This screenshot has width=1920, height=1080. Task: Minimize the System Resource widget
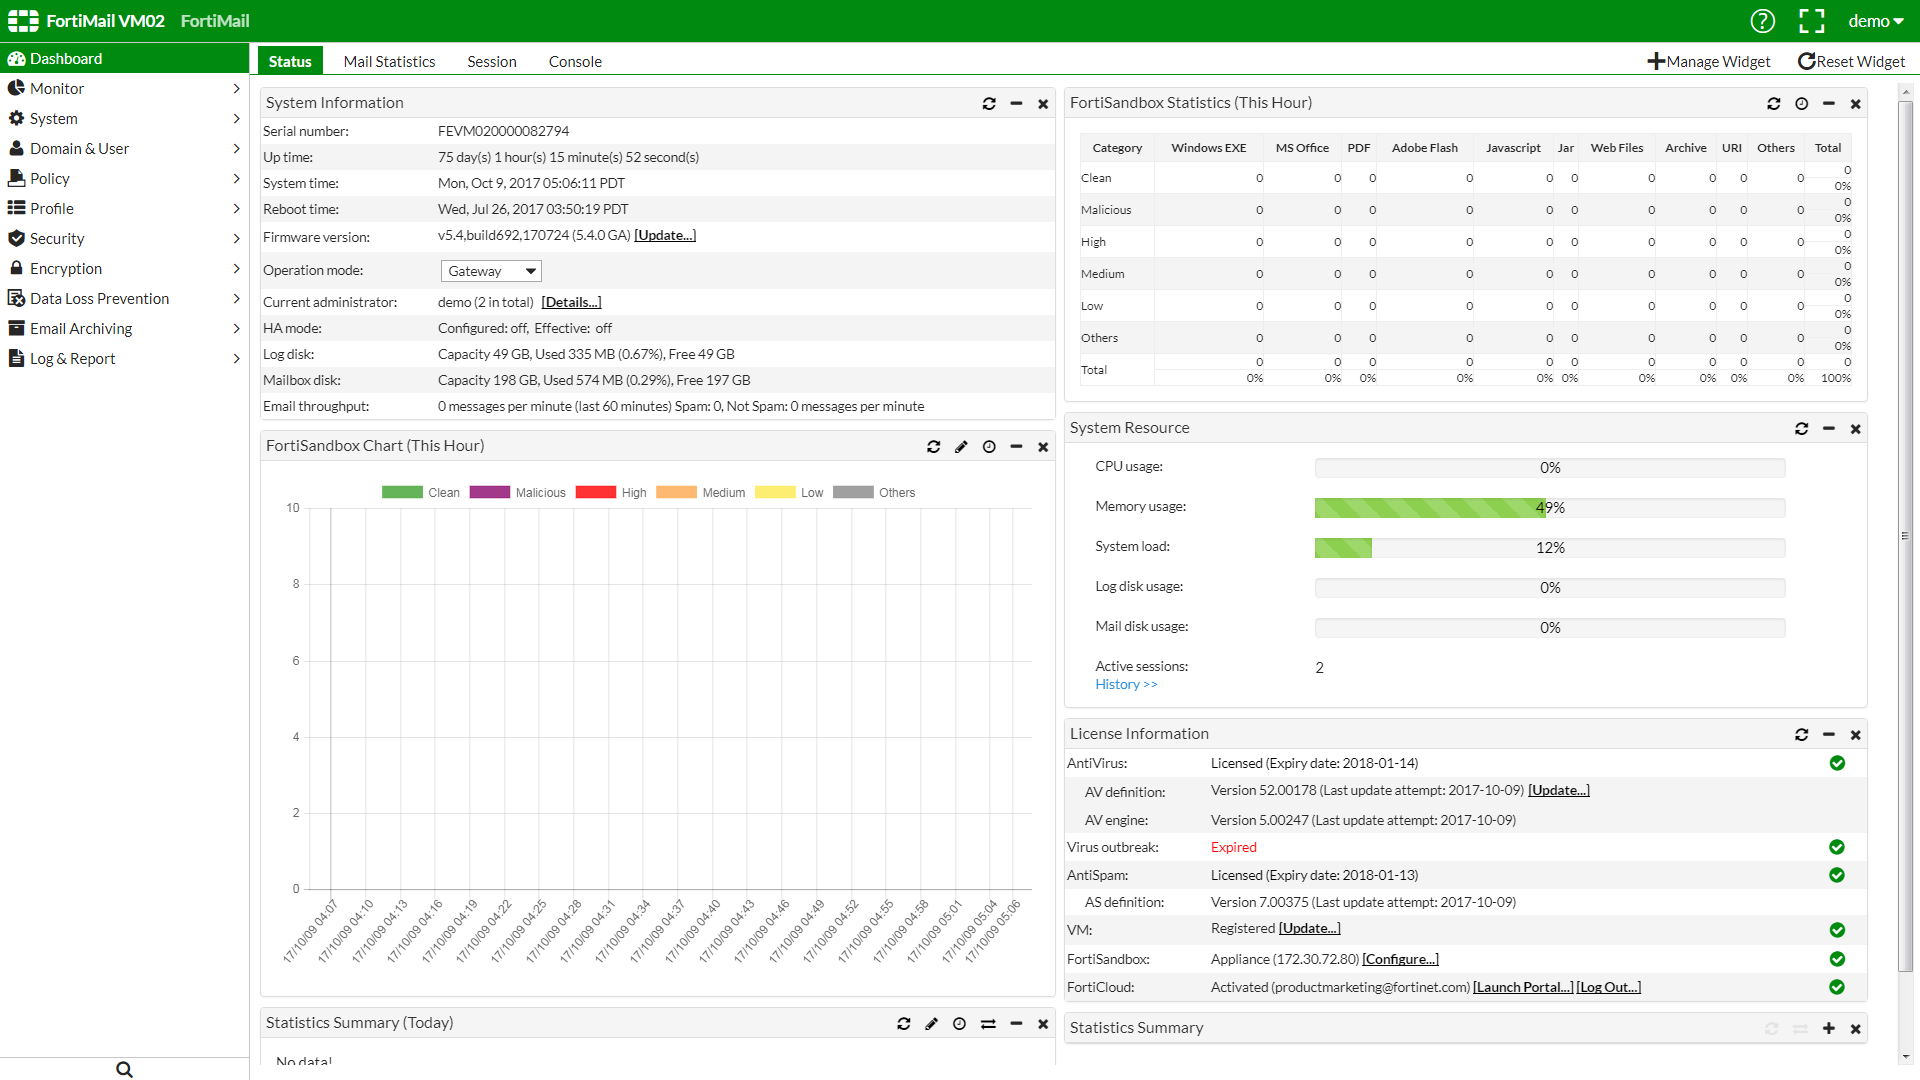click(x=1828, y=429)
